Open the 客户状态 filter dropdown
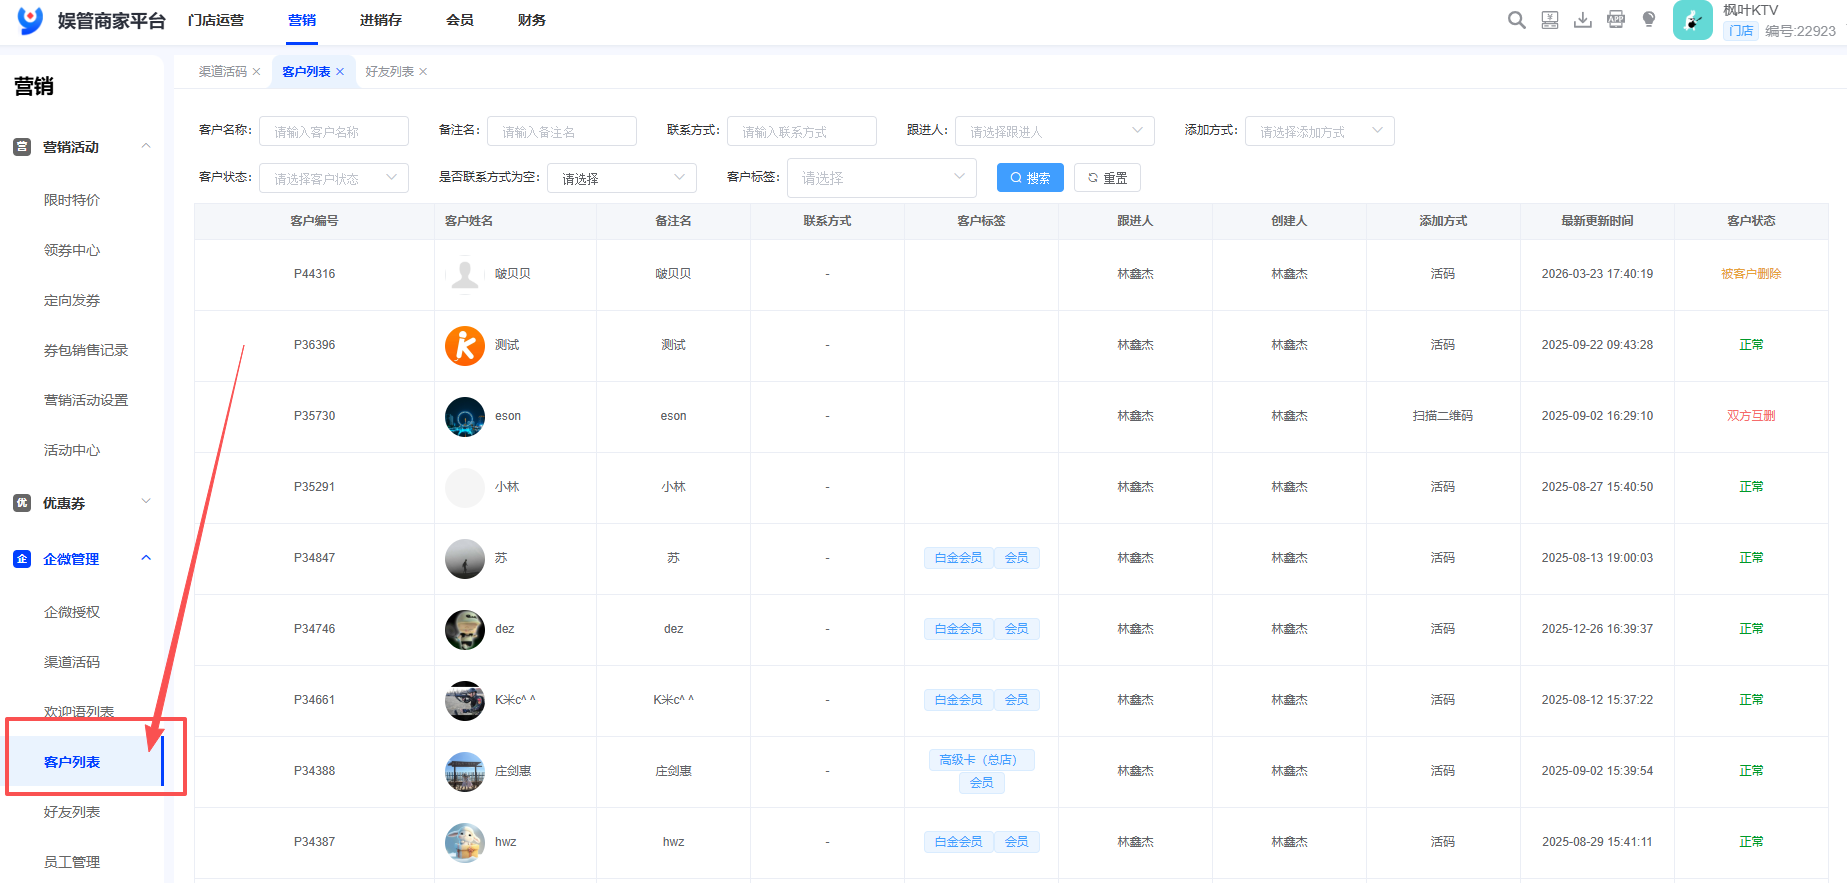 click(333, 178)
